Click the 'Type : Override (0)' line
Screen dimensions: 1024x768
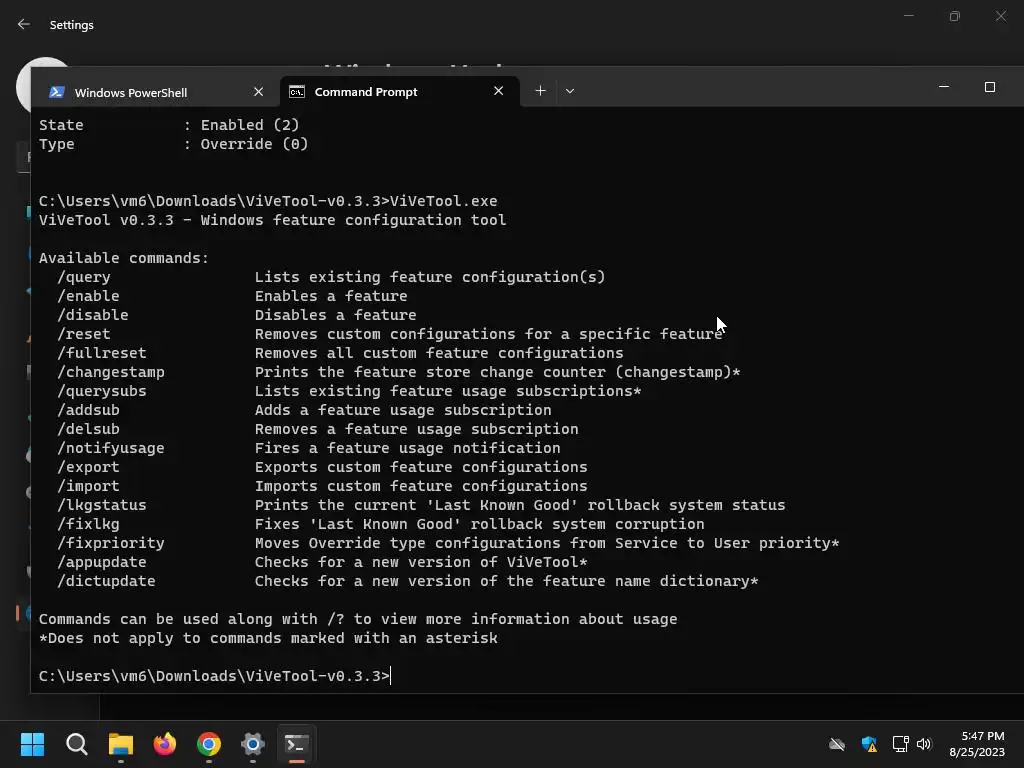173,144
